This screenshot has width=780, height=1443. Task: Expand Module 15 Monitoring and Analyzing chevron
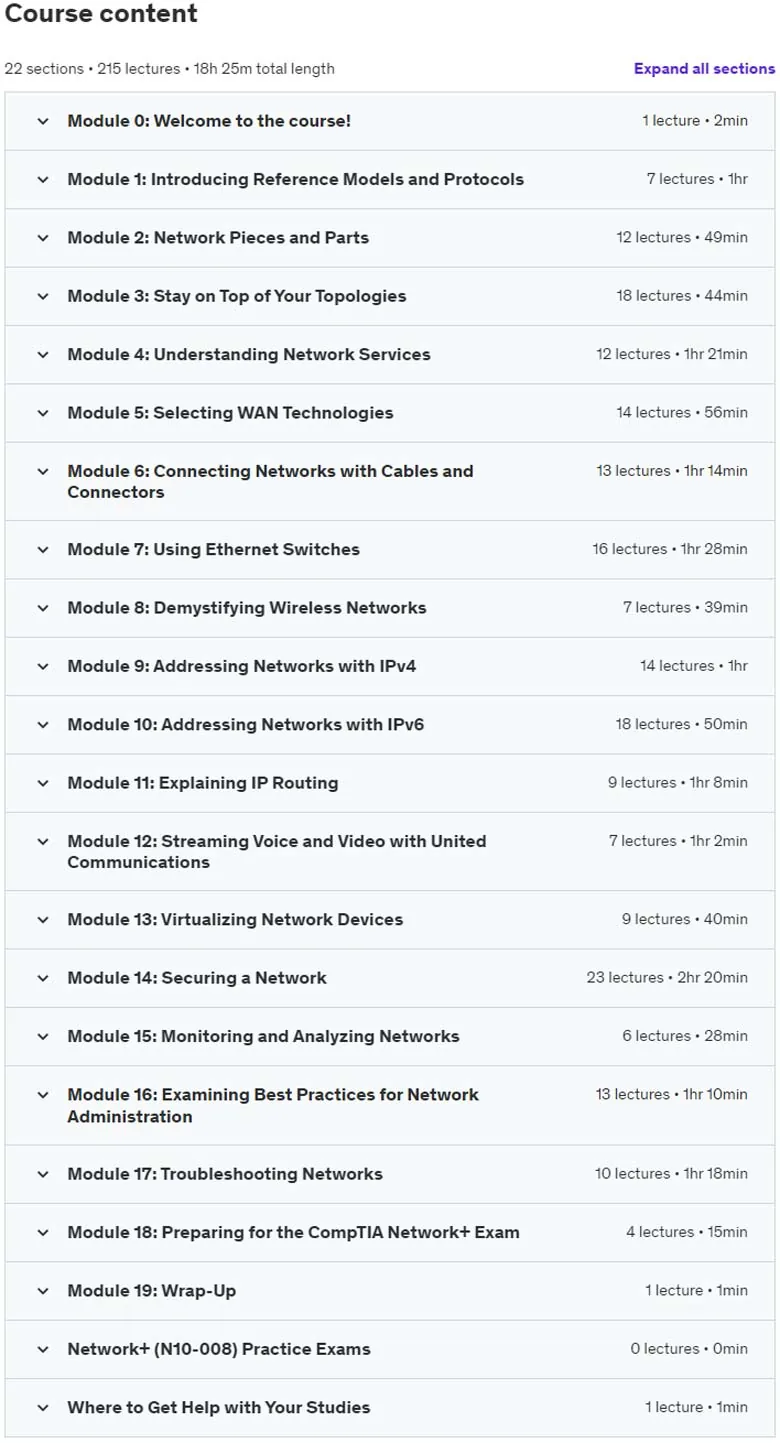(42, 1037)
